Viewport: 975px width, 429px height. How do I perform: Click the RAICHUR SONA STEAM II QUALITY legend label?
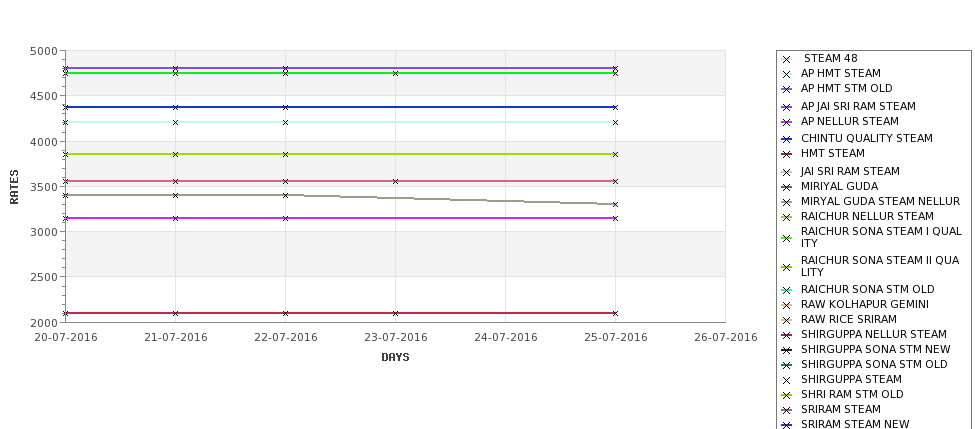[880, 266]
